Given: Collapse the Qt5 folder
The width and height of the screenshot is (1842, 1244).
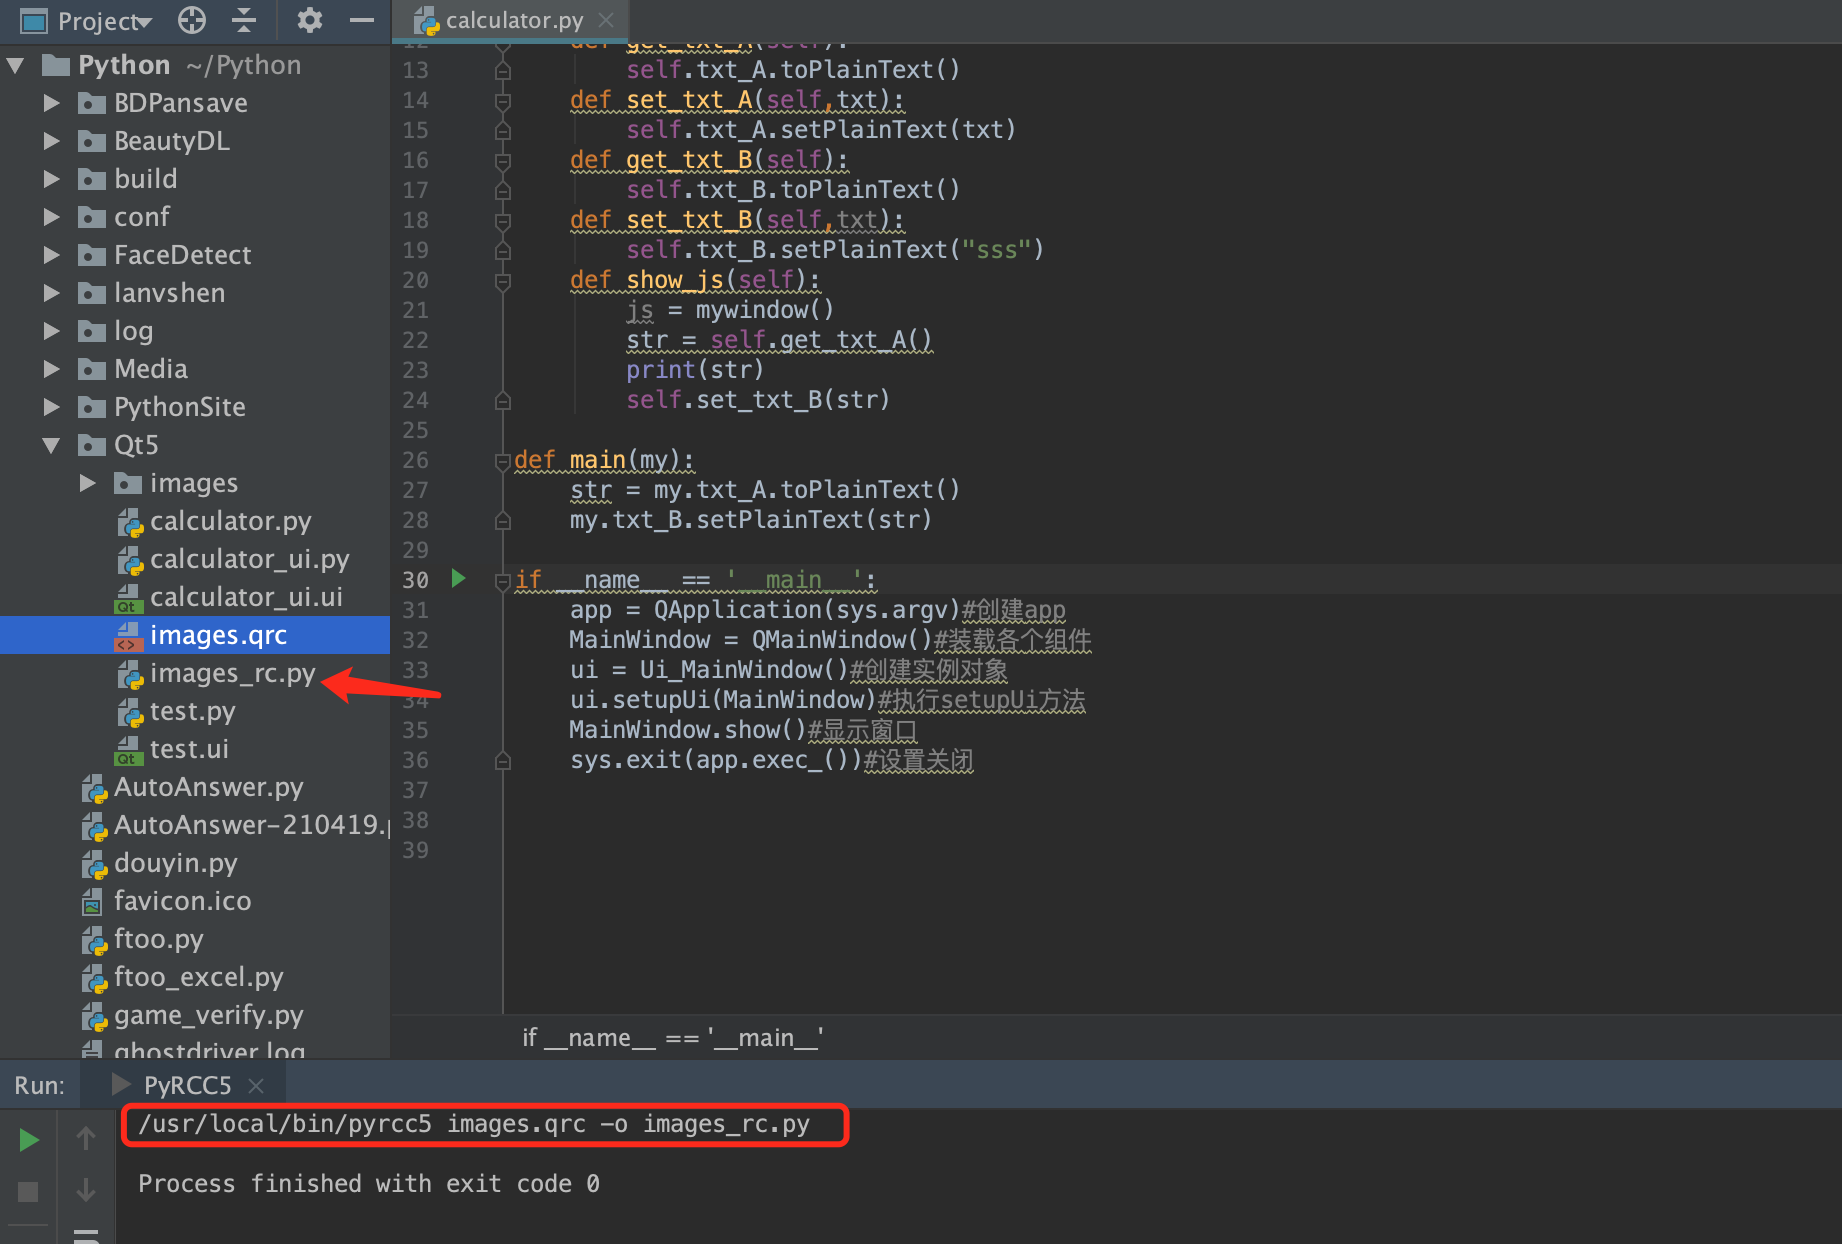Looking at the screenshot, I should click(x=51, y=445).
